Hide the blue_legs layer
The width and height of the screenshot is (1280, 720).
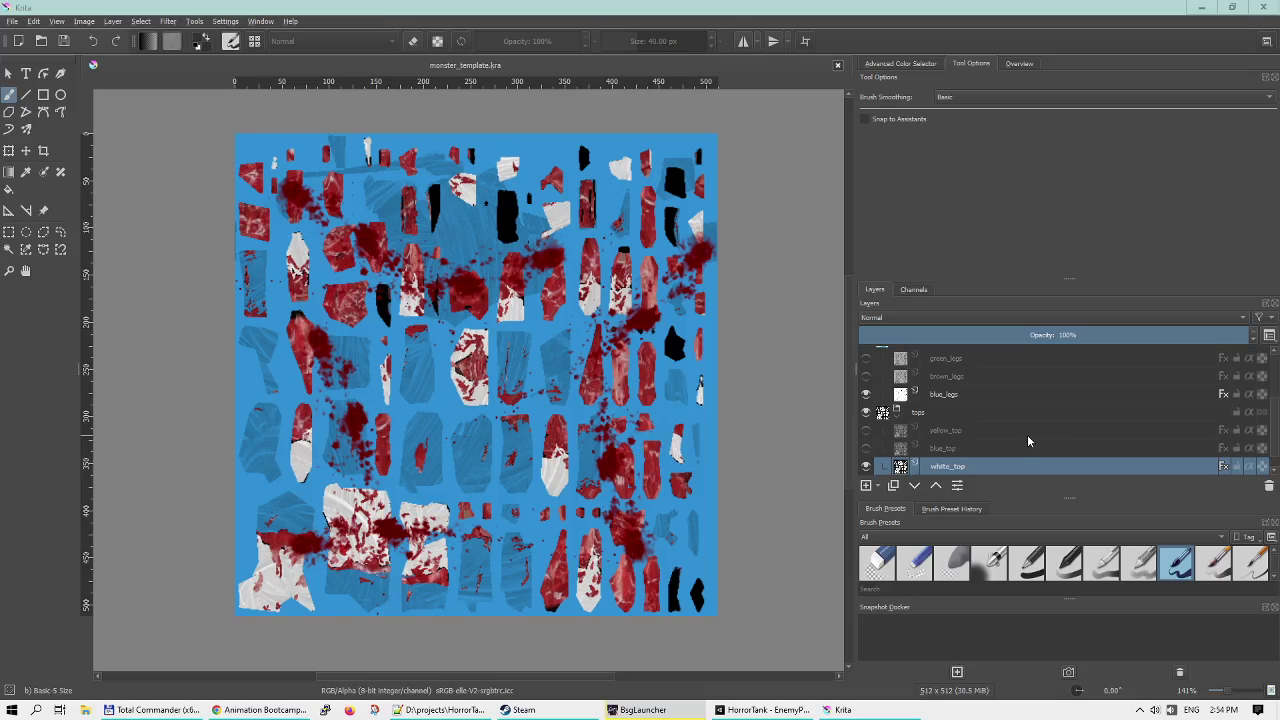point(866,395)
